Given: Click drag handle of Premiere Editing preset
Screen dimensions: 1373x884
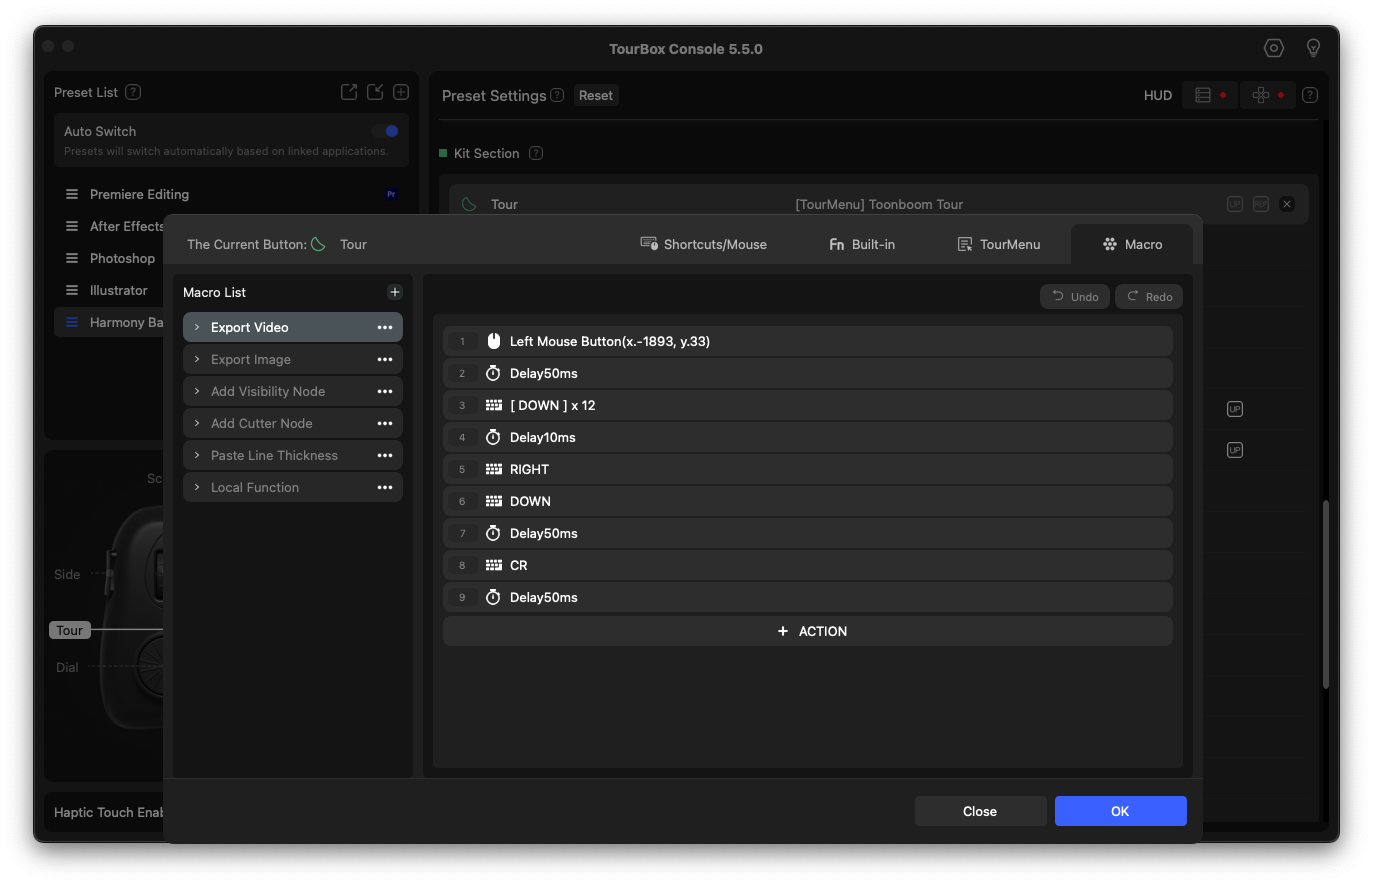Looking at the screenshot, I should pos(72,194).
